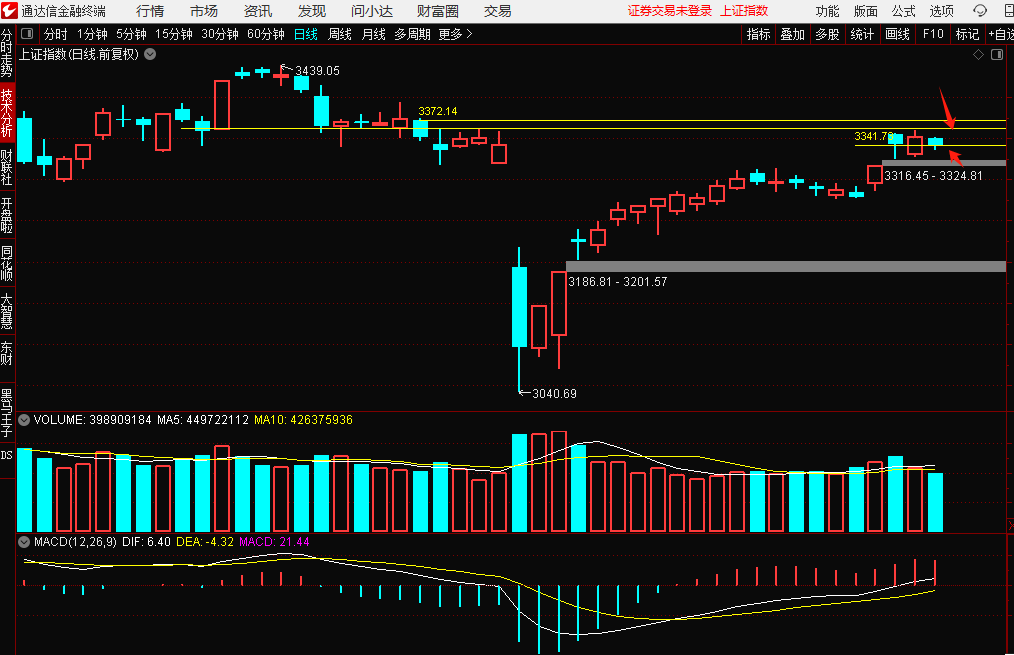Open the 资讯 menu

257,11
